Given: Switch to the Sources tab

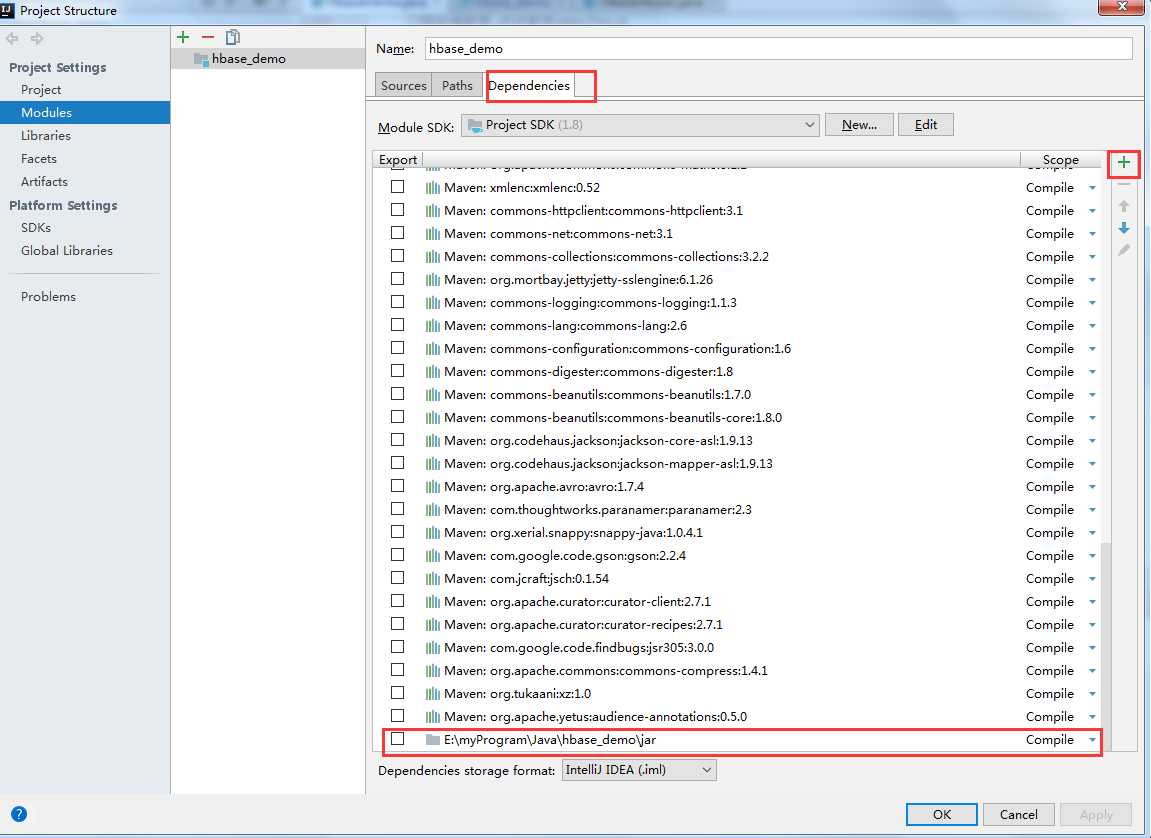Looking at the screenshot, I should click(x=403, y=86).
